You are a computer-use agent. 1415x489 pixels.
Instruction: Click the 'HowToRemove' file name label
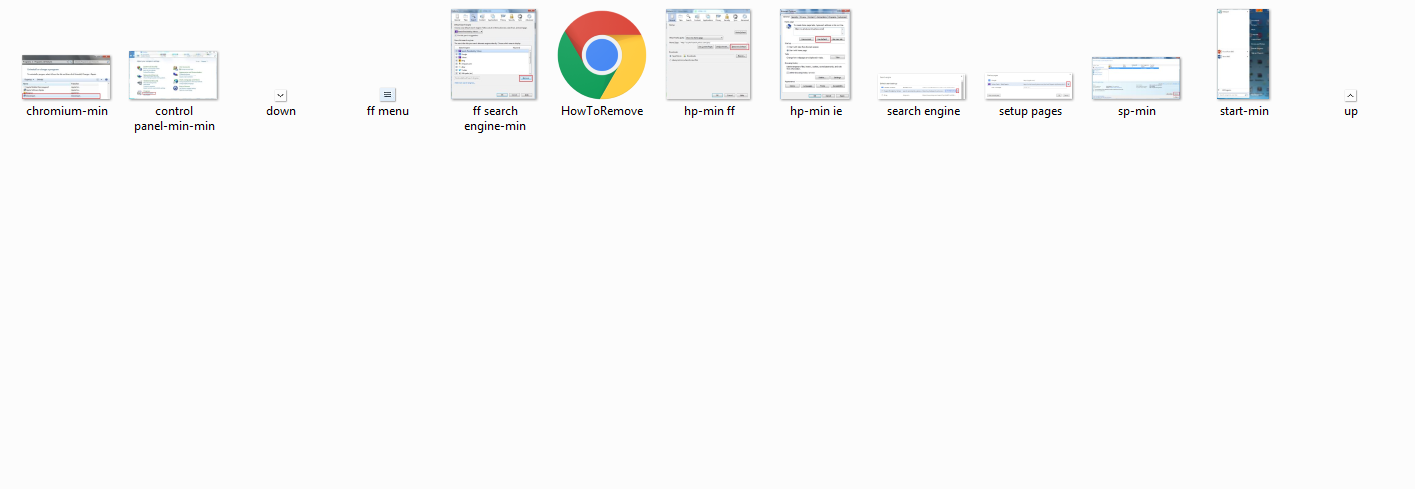tap(602, 111)
